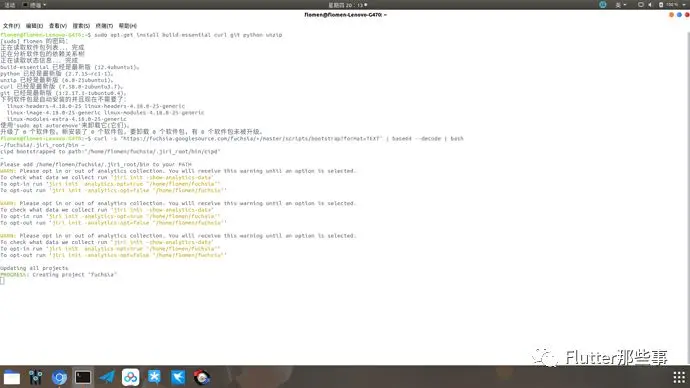
Task: Launch the red-black circular dock icon
Action: point(202,377)
